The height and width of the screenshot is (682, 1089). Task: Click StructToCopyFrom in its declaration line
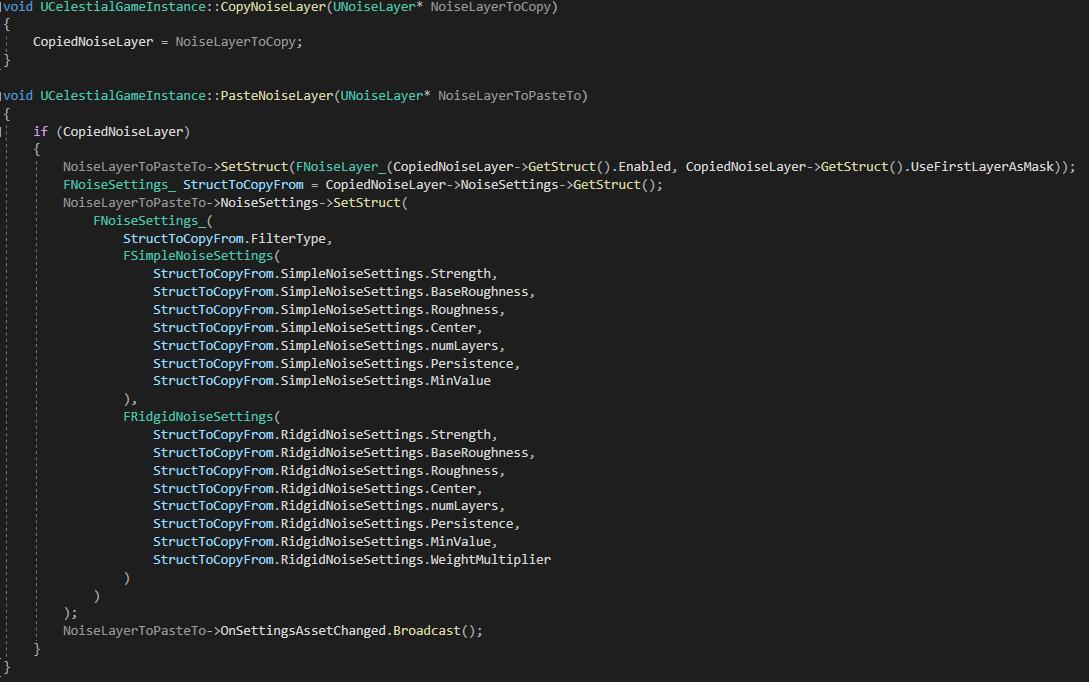pyautogui.click(x=243, y=185)
